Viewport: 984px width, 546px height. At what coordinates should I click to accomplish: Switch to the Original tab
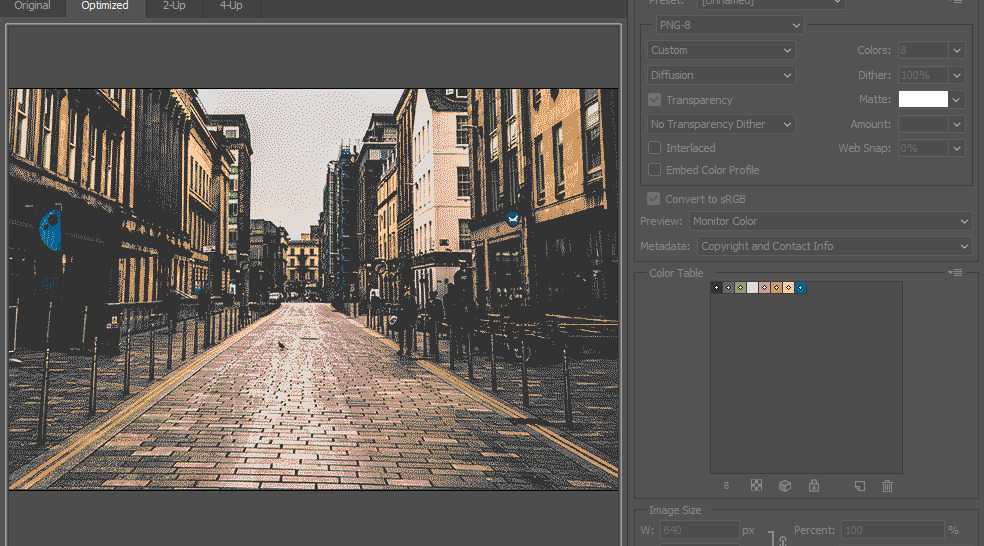(x=32, y=6)
